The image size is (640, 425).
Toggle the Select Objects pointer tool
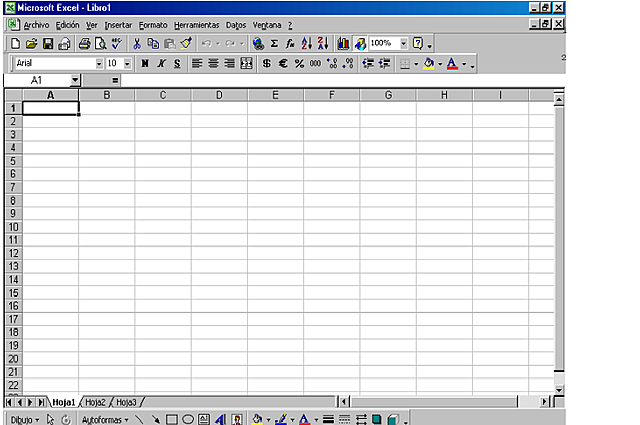pyautogui.click(x=50, y=419)
